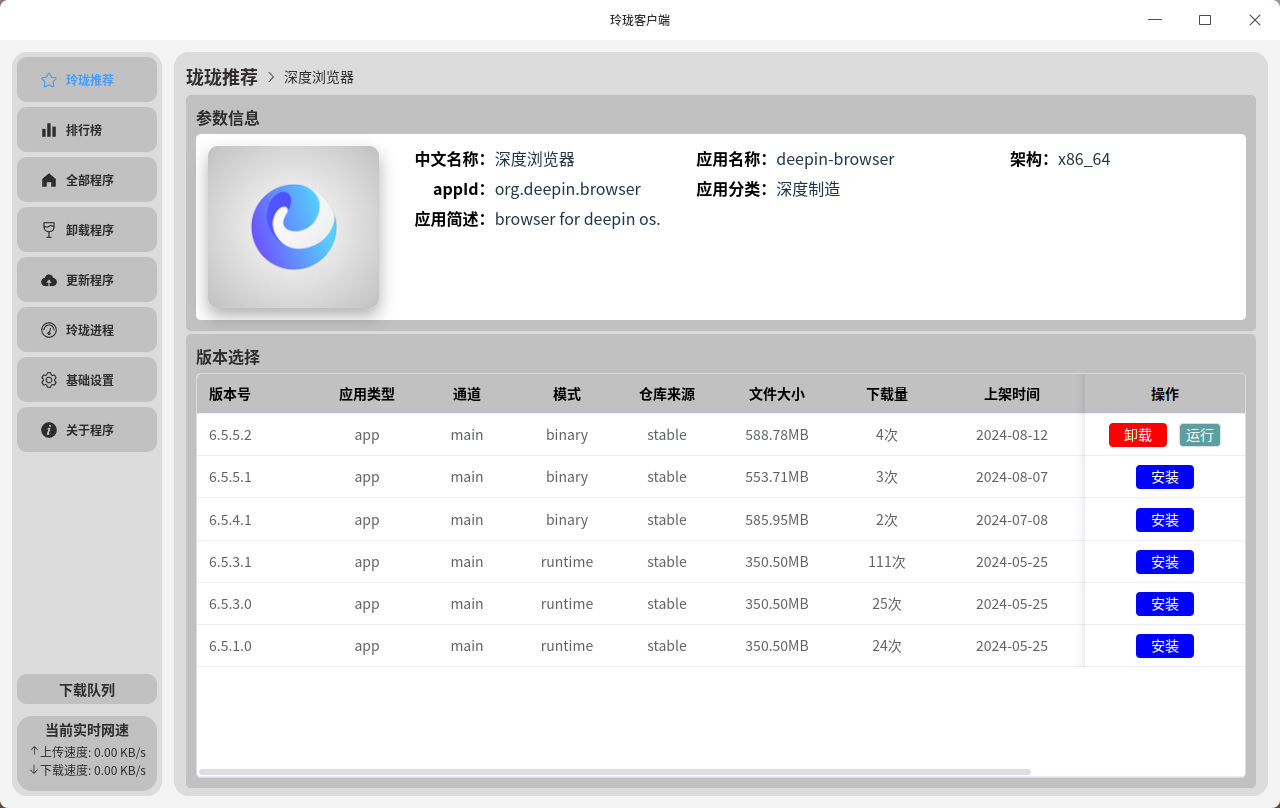Click the 应用分类 value 深度制造
1280x808 pixels.
tap(808, 189)
